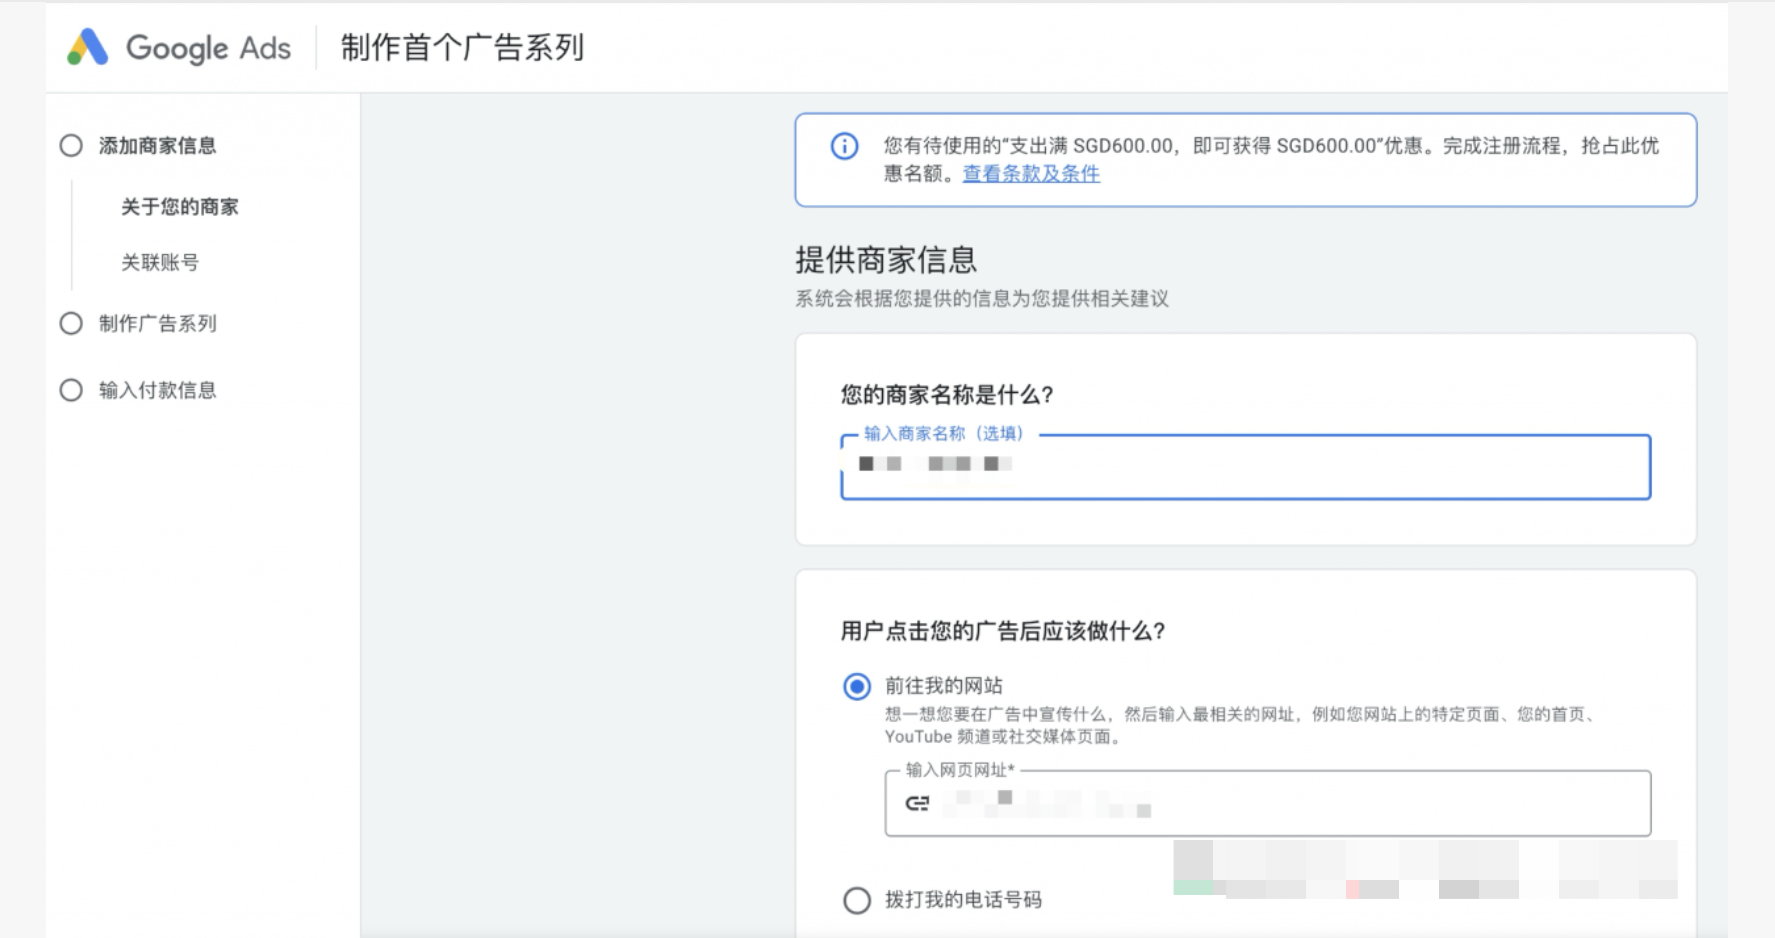Click the step circle beside 制作广告系列
The image size is (1775, 938).
click(x=71, y=324)
